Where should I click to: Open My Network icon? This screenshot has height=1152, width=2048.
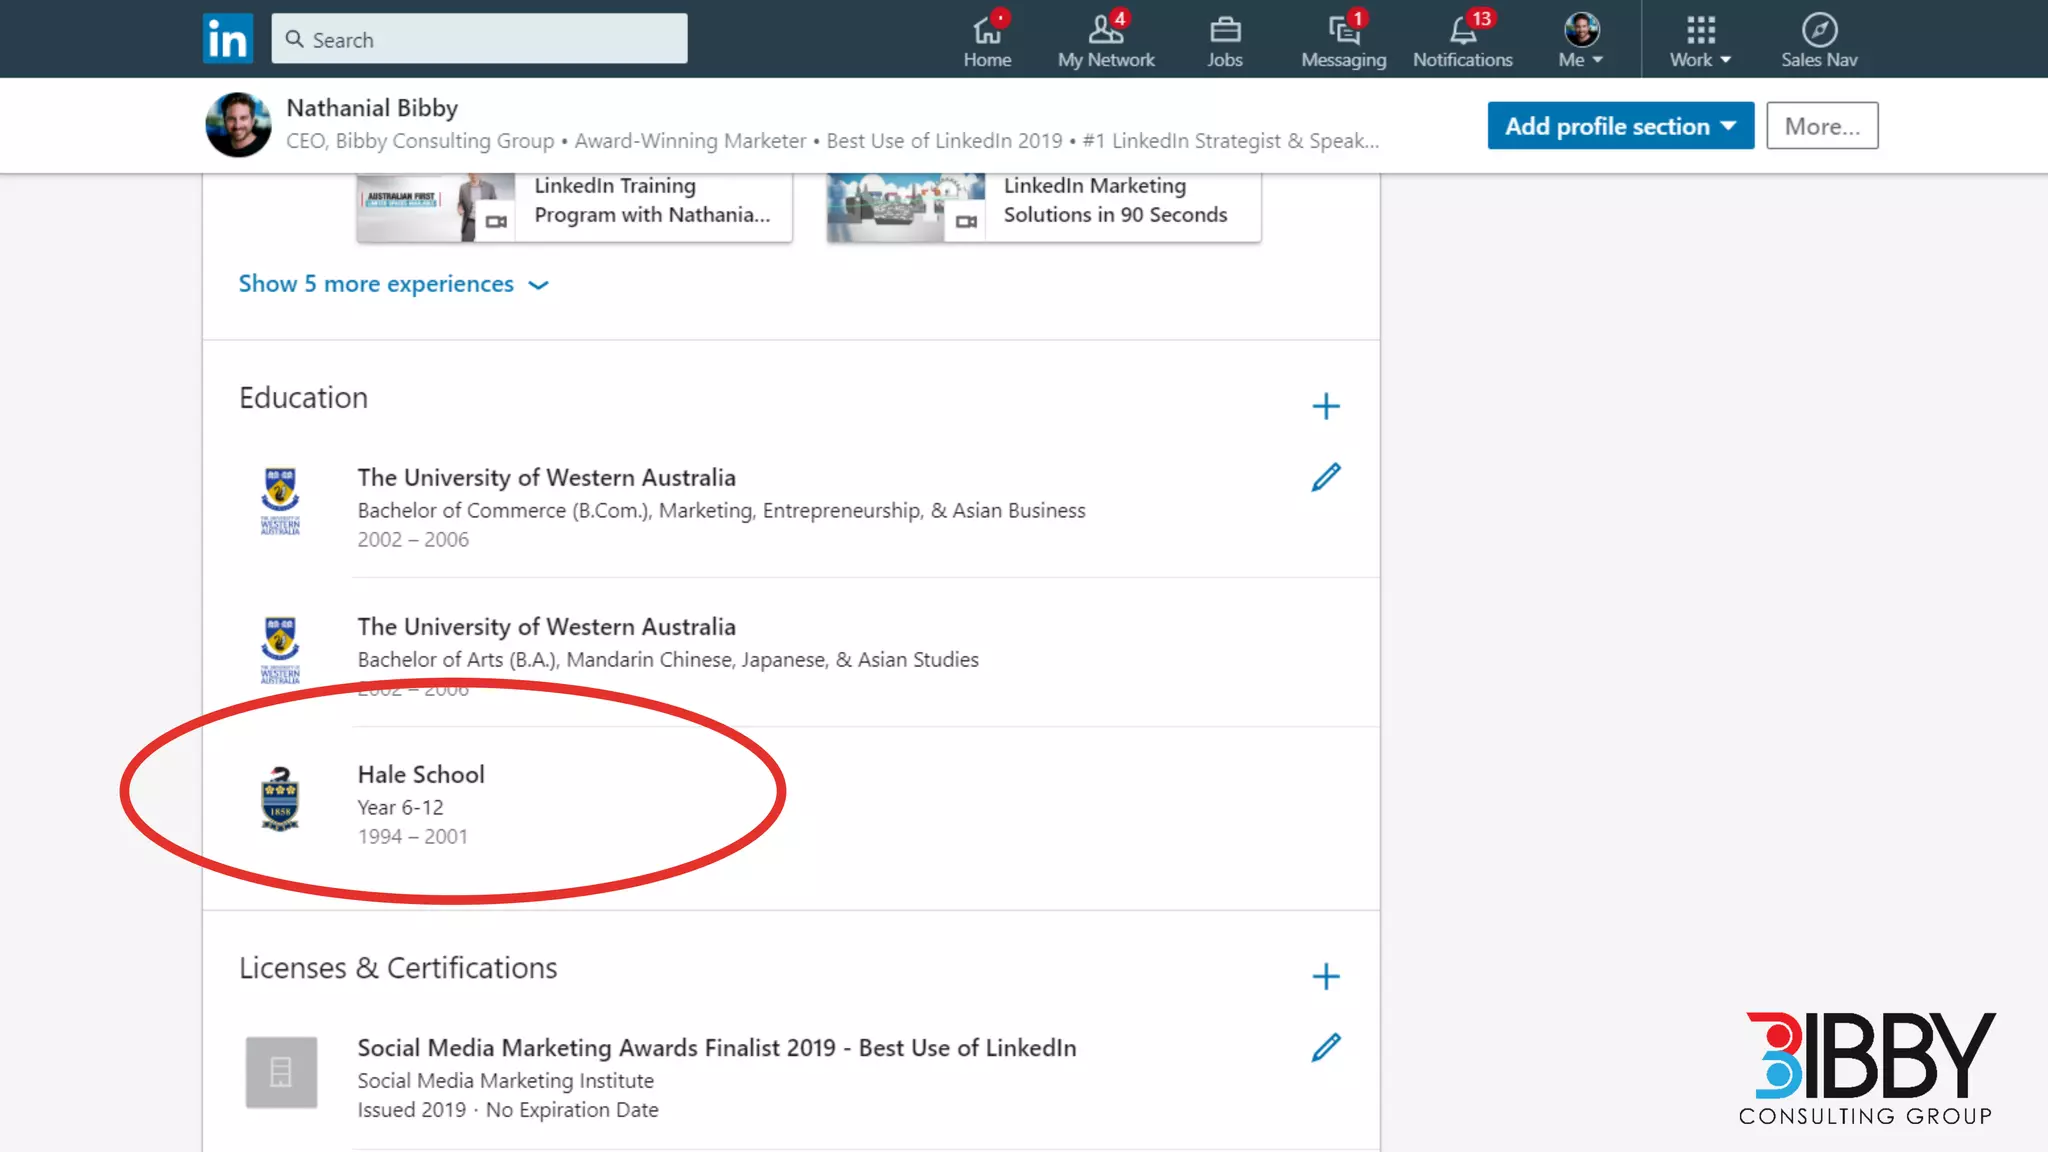pyautogui.click(x=1106, y=31)
